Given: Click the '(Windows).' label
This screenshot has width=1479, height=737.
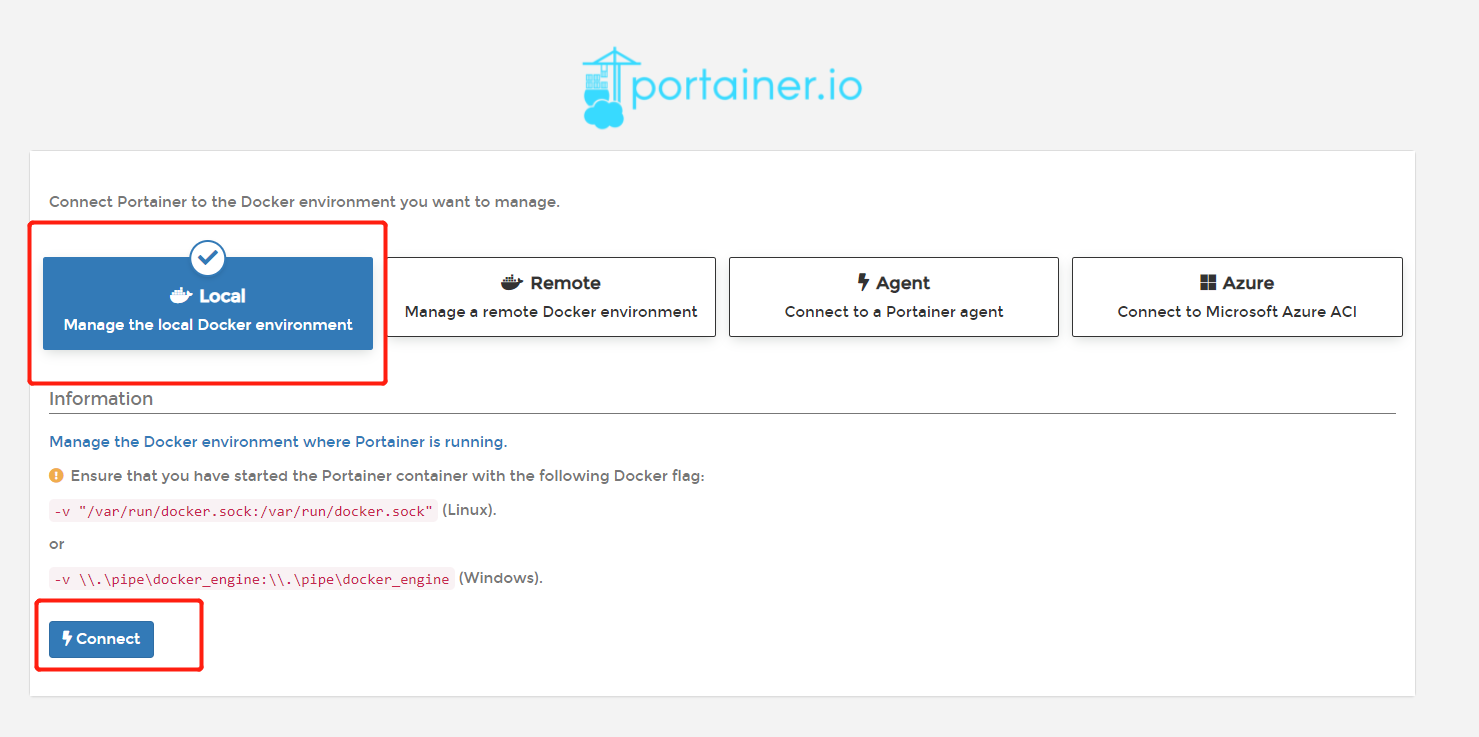Looking at the screenshot, I should tap(500, 578).
